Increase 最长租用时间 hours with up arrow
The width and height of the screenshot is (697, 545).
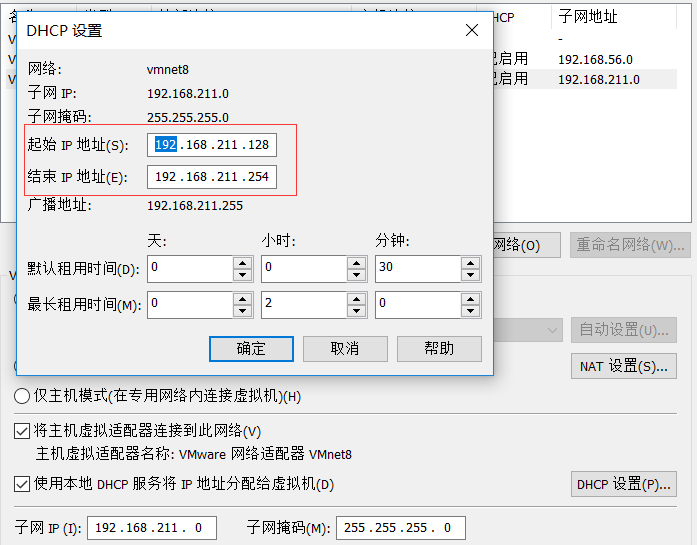point(357,299)
